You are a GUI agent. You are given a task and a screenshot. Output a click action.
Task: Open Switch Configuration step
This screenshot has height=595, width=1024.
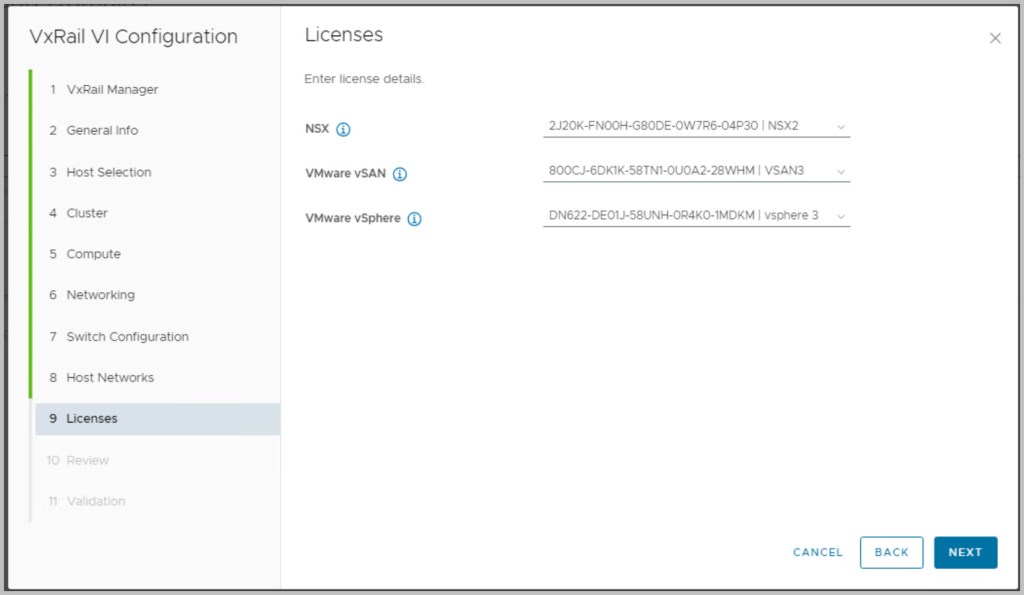pos(127,337)
